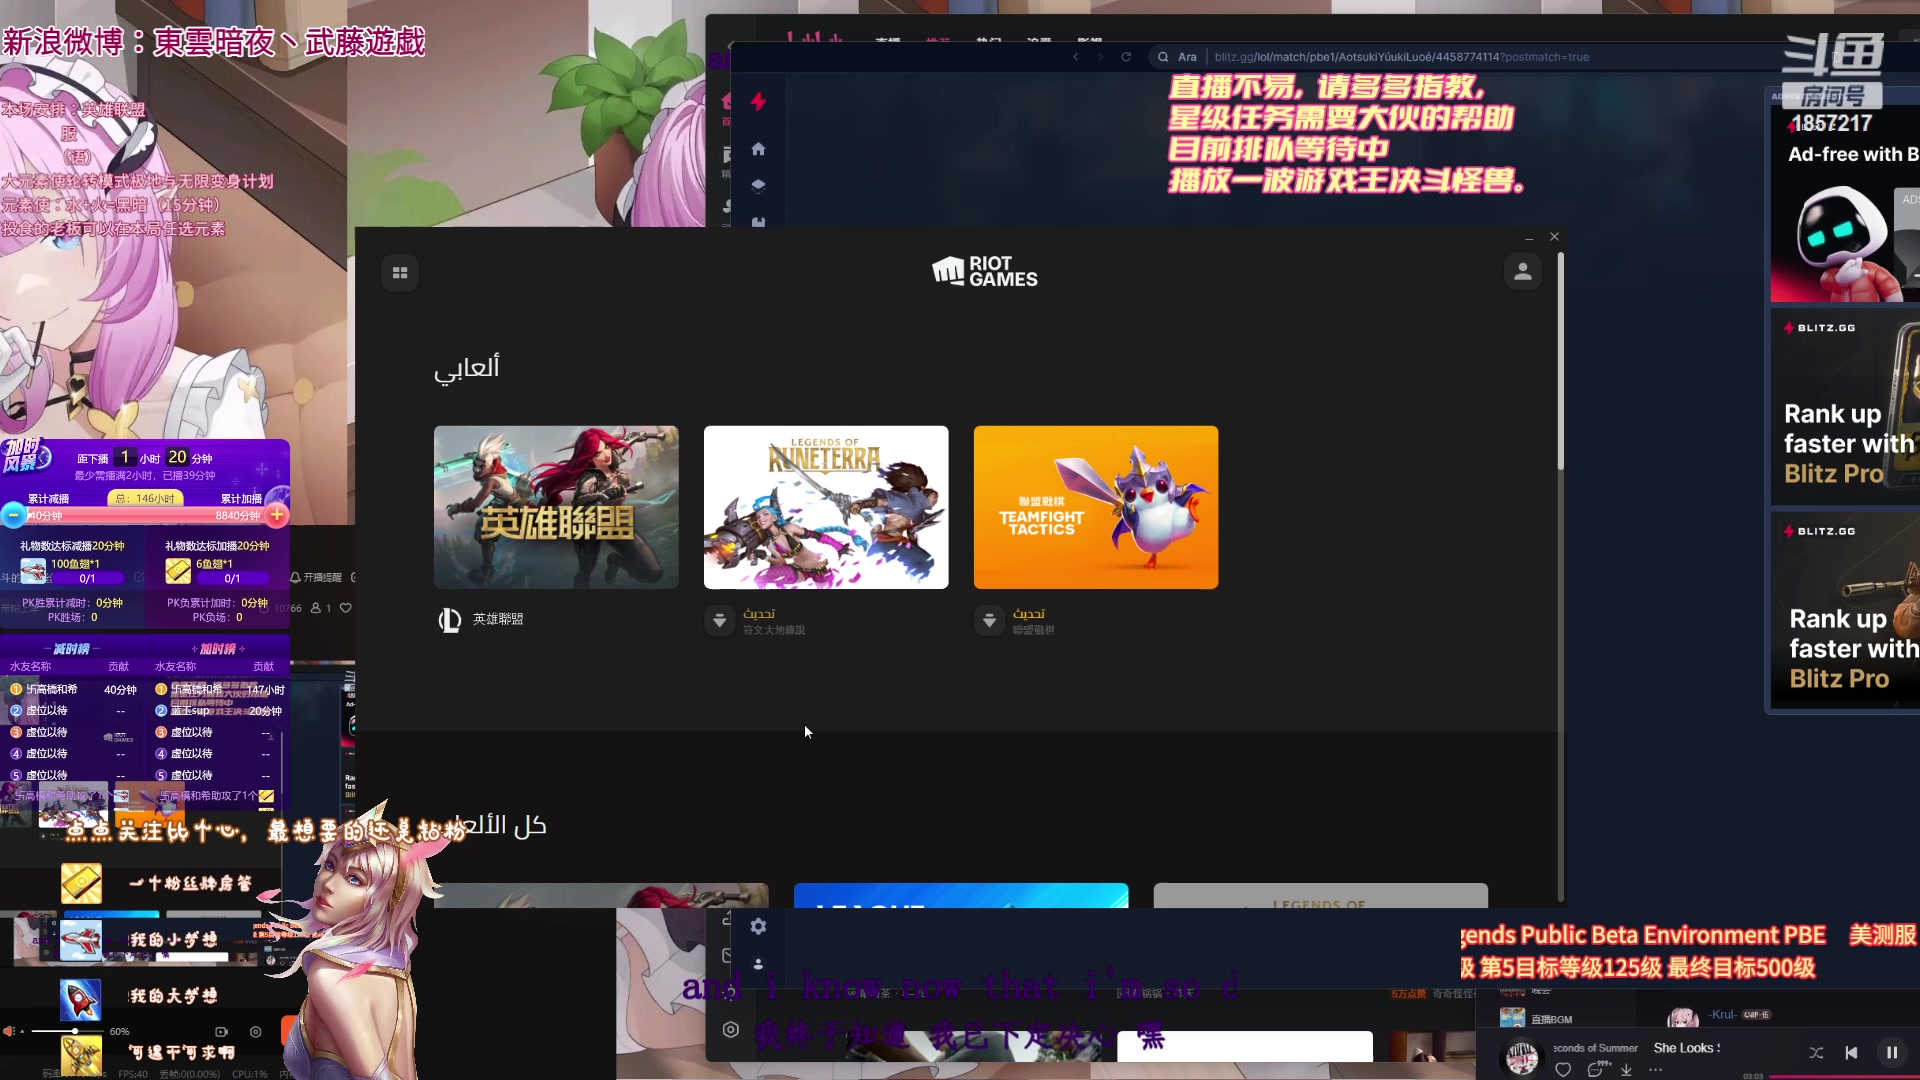Click the Blitz search field labeled Ara
The image size is (1920, 1080).
click(1187, 57)
